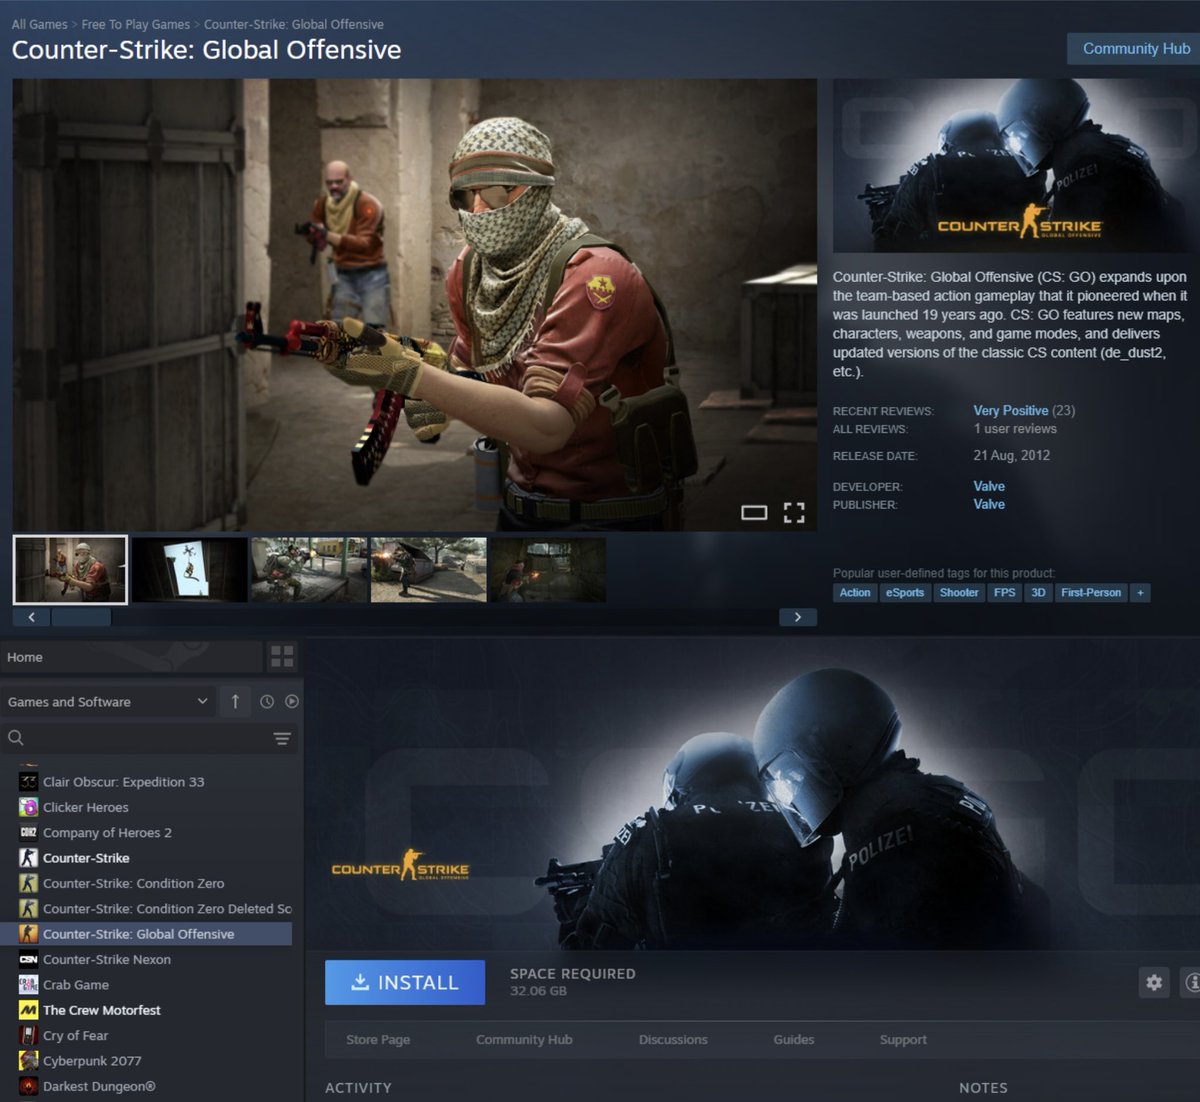
Task: Open the Valve publisher link
Action: 989,504
